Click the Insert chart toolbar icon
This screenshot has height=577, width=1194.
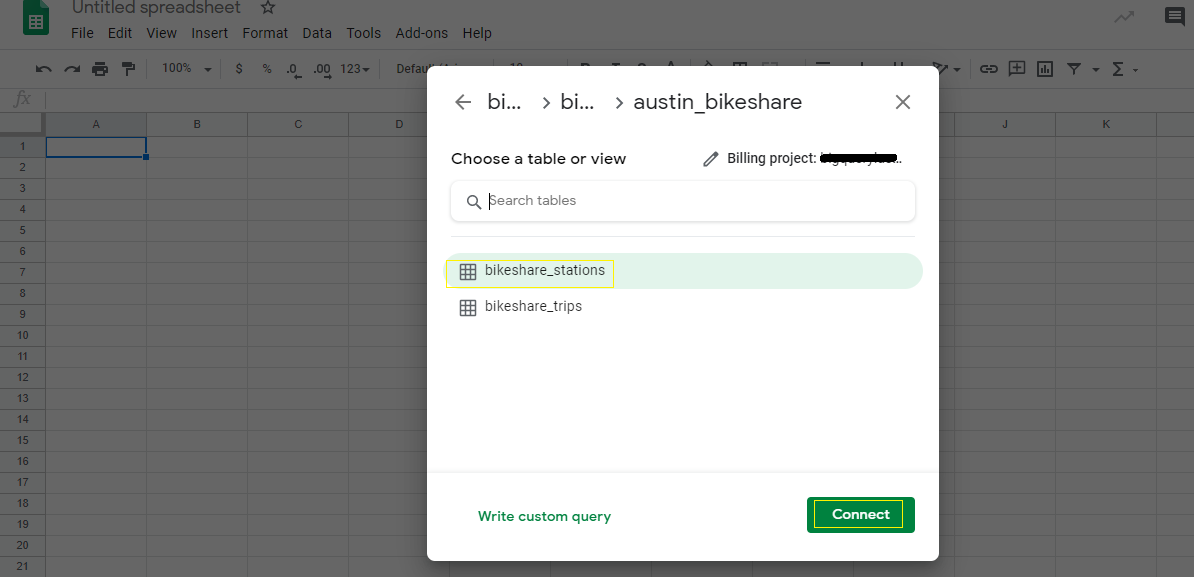[x=1045, y=69]
